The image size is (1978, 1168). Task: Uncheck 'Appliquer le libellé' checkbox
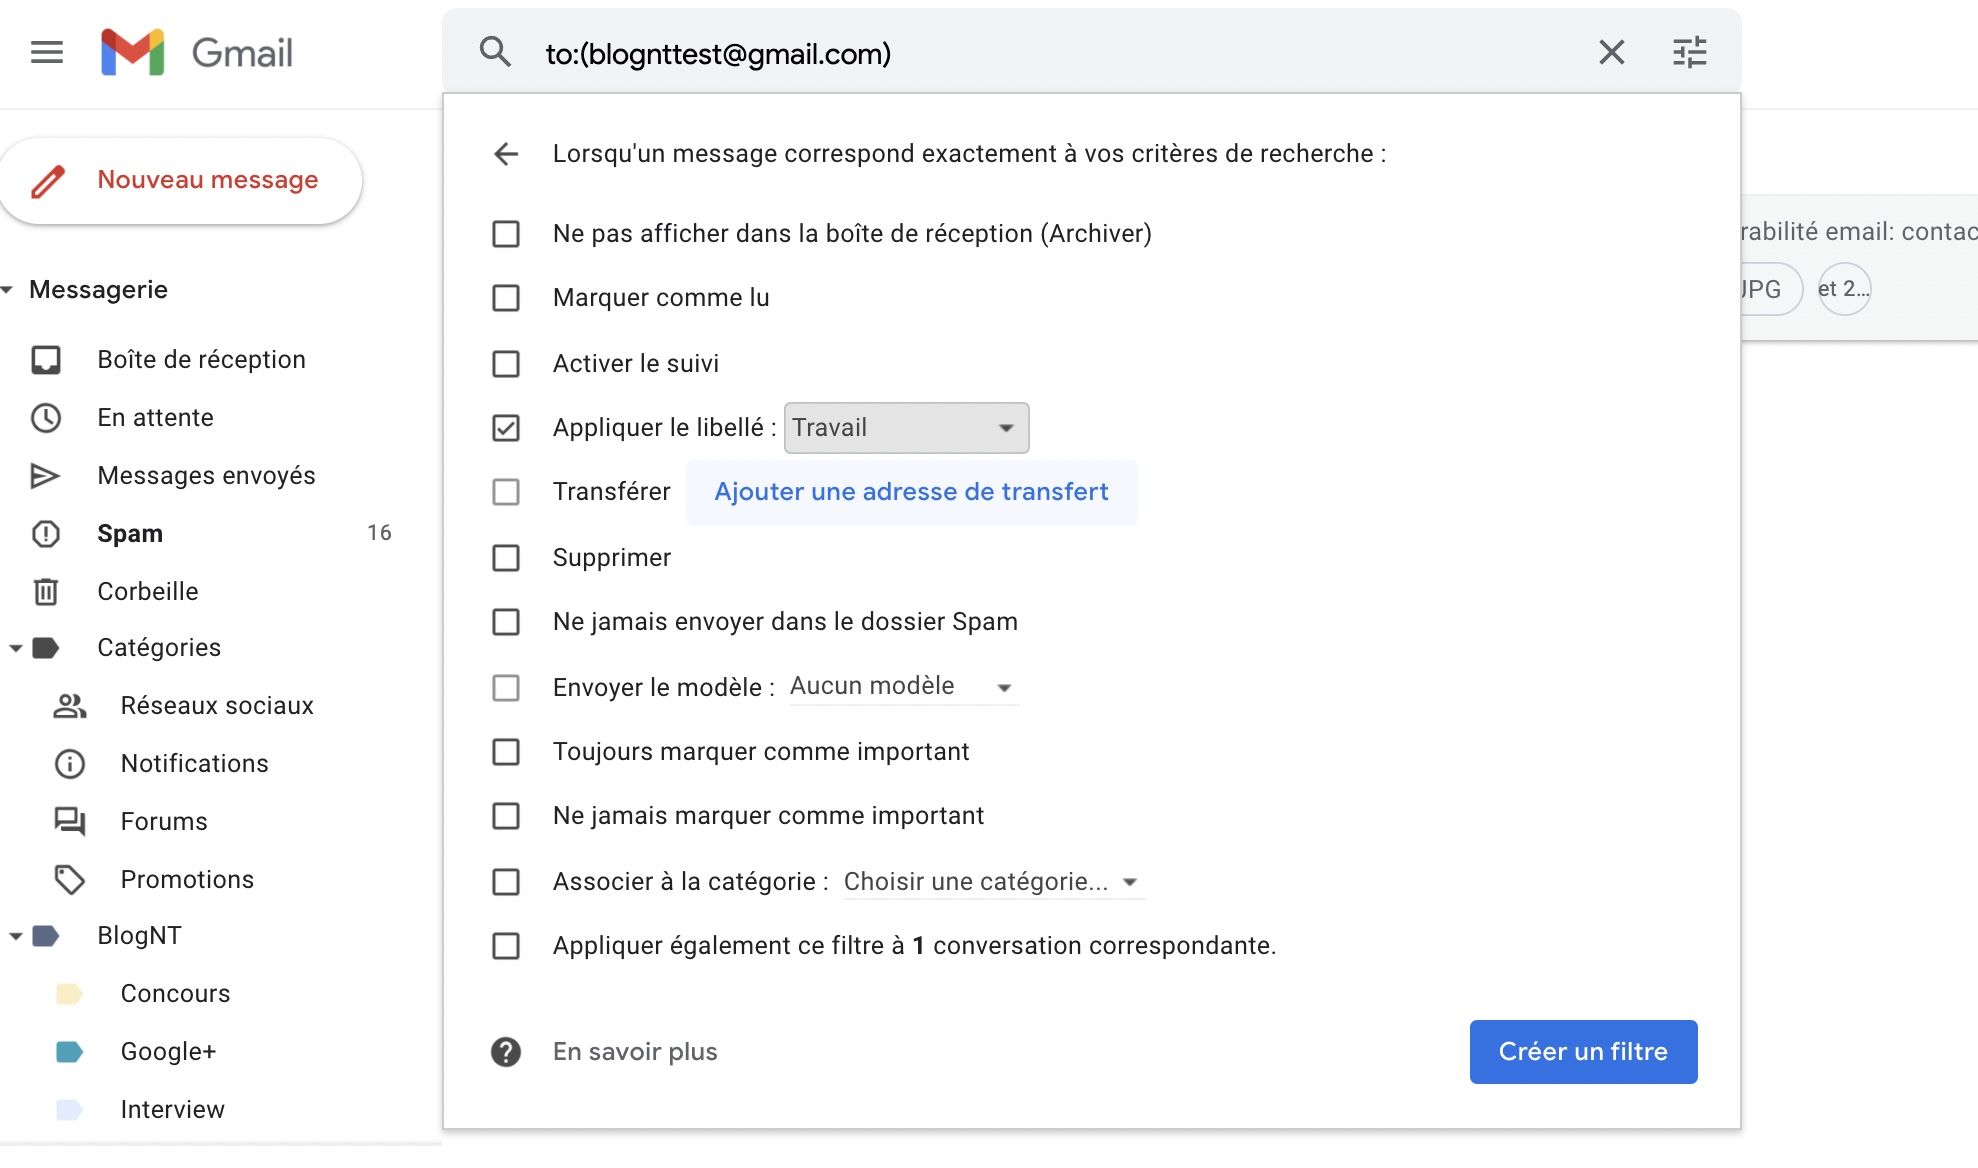506,428
